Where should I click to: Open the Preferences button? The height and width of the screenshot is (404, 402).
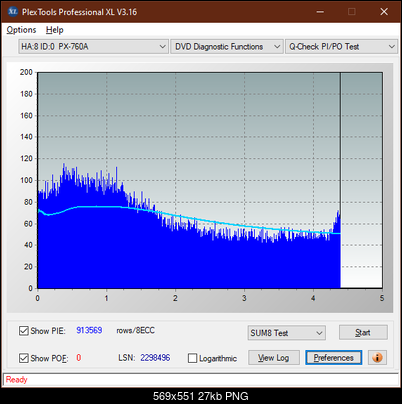pyautogui.click(x=334, y=358)
